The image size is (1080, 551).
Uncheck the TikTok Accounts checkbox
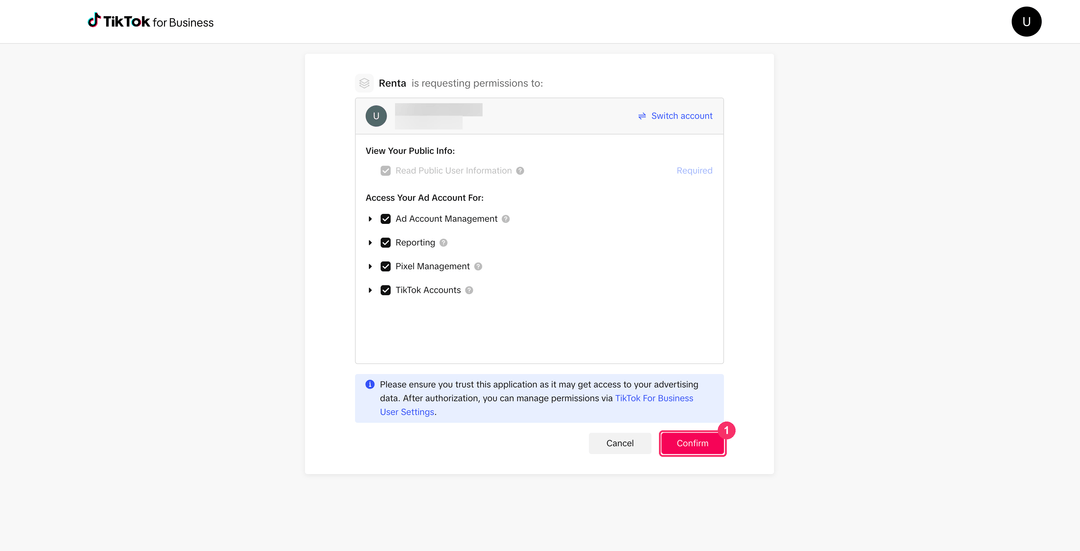click(386, 290)
